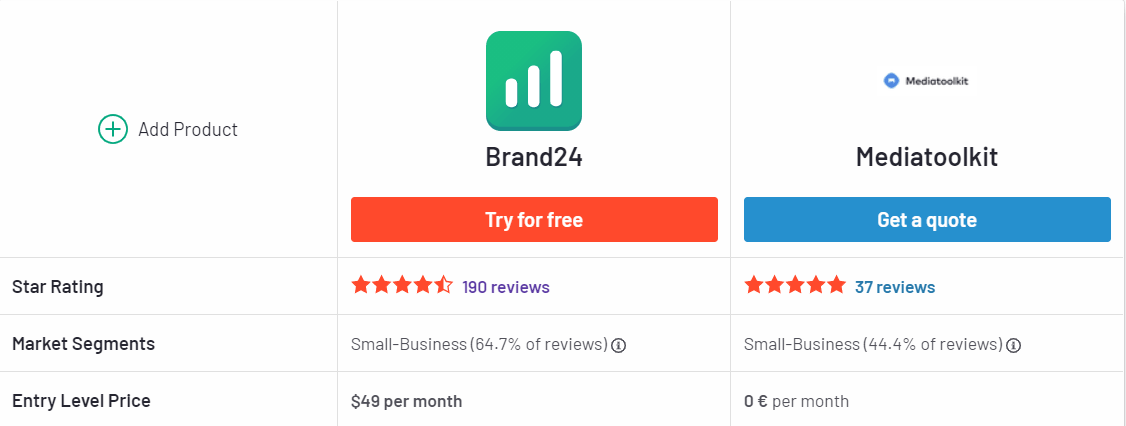Click Brand24's $49 per month price
This screenshot has width=1126, height=426.
tap(407, 401)
